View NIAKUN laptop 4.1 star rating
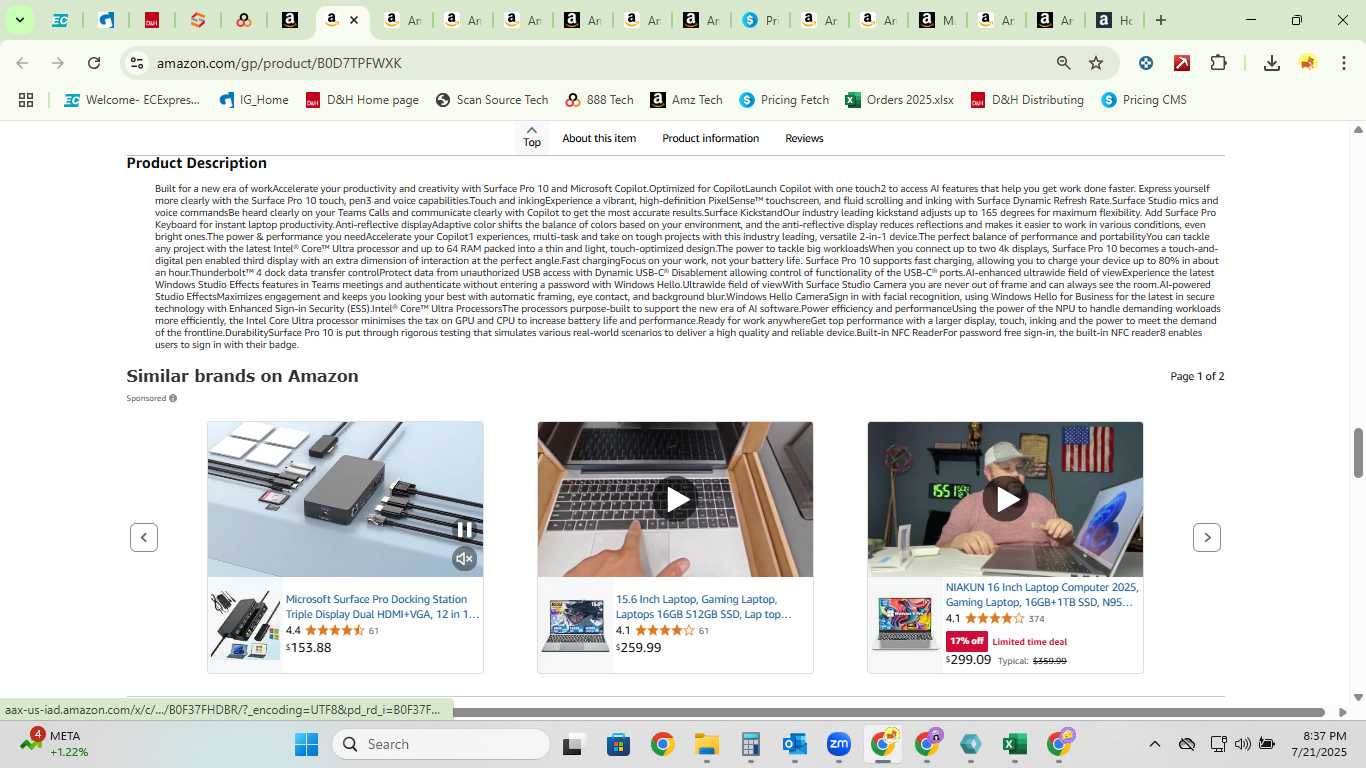The height and width of the screenshot is (768, 1366). point(995,619)
